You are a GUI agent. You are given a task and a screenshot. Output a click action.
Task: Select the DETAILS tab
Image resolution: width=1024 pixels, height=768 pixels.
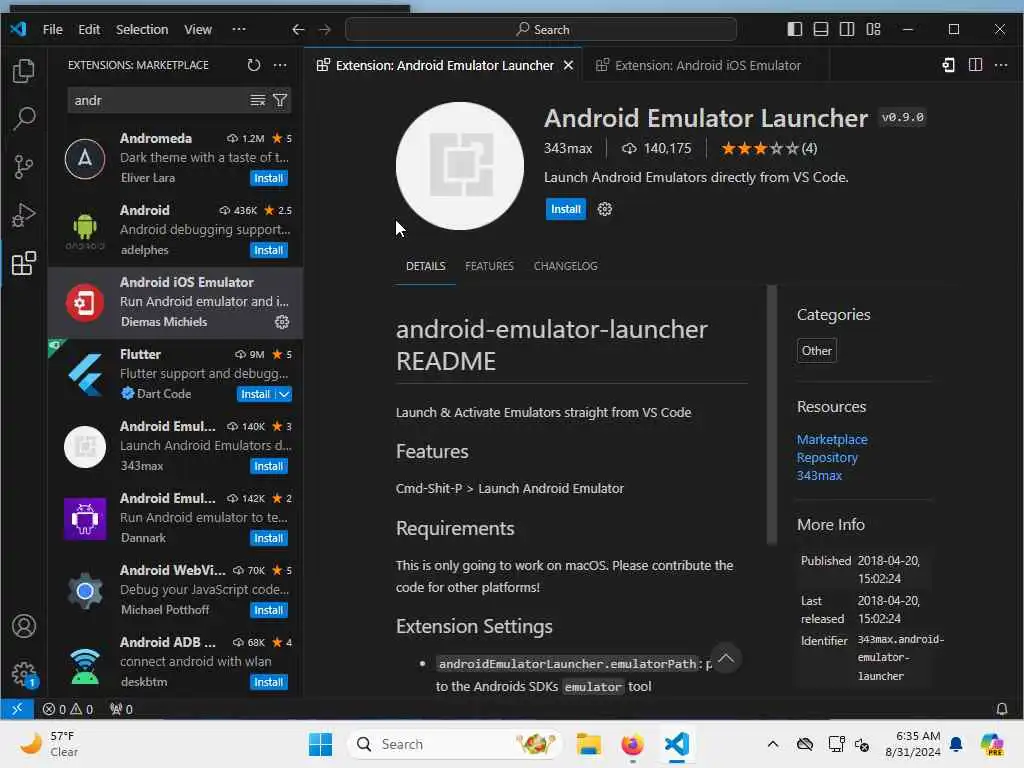pyautogui.click(x=425, y=266)
